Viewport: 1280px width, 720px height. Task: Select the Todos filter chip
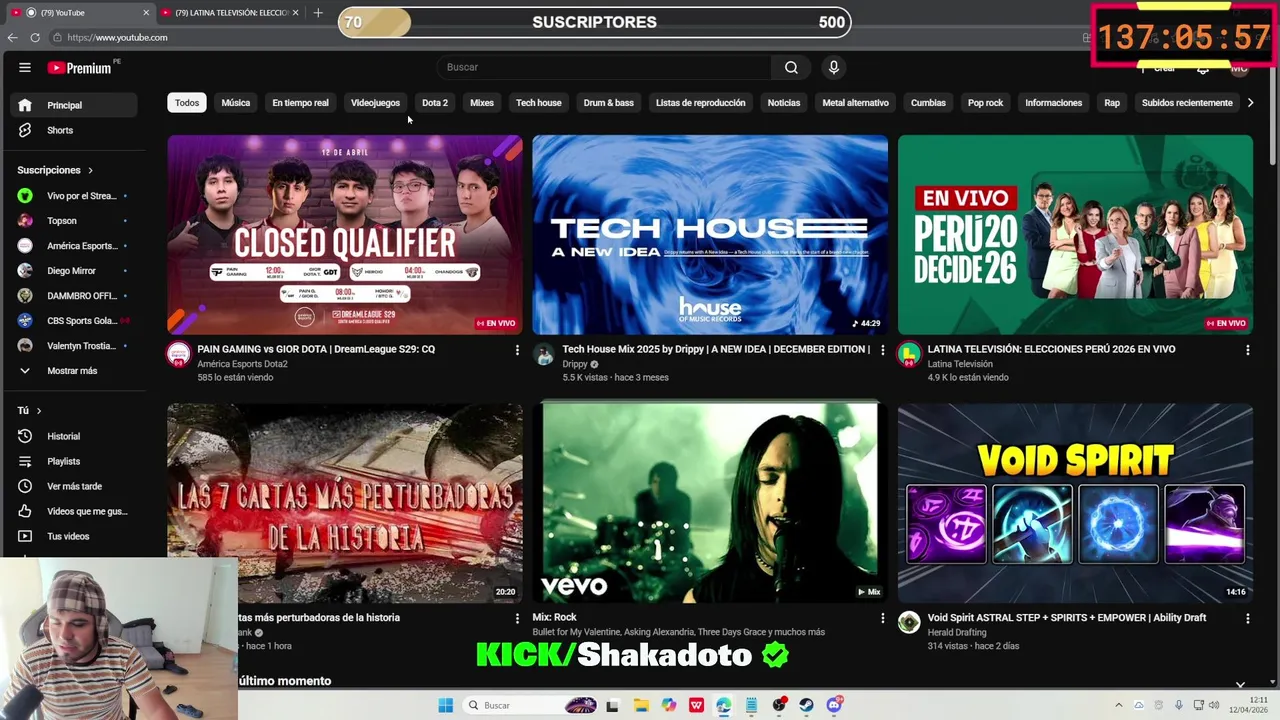187,103
